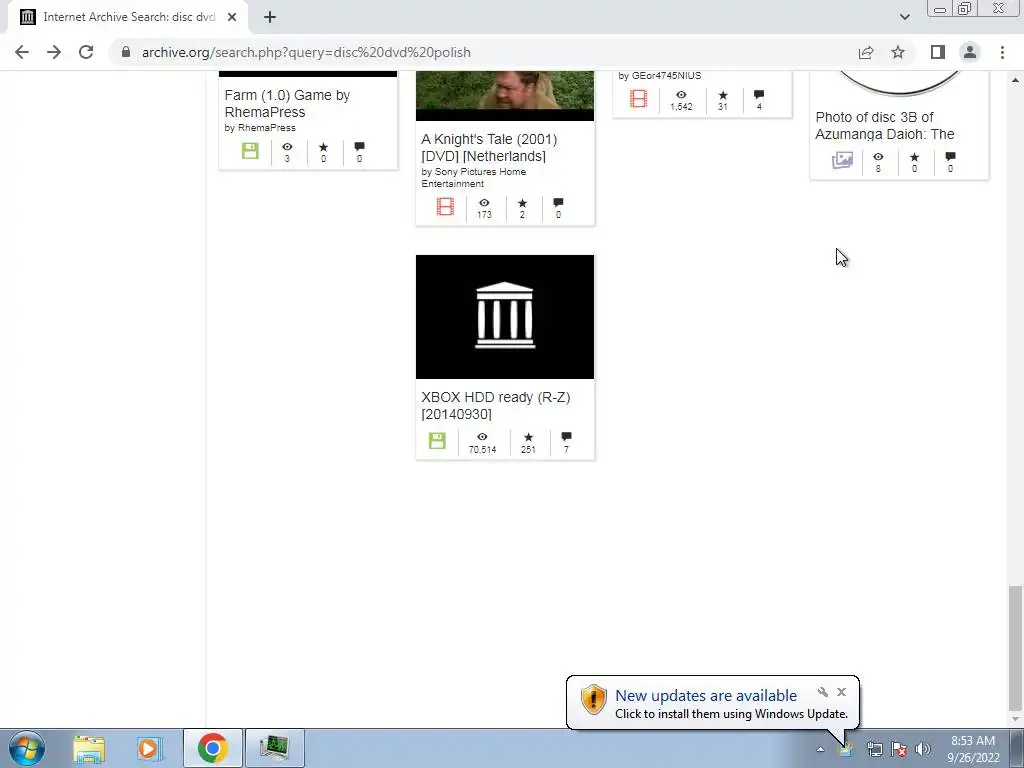
Task: Open XBOX HDD ready (R-Z) [20140930] link
Action: click(496, 406)
